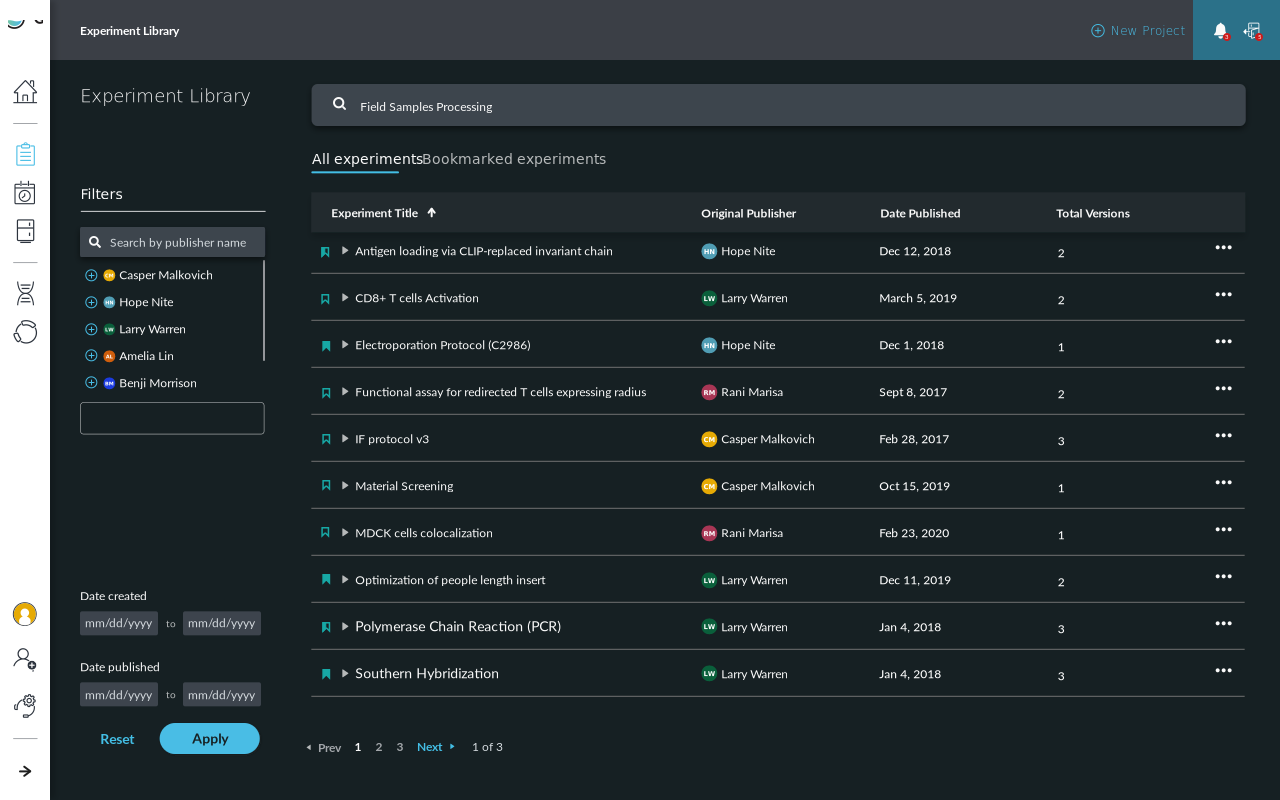Open the support headset settings icon
This screenshot has height=800, width=1280.
tap(25, 706)
